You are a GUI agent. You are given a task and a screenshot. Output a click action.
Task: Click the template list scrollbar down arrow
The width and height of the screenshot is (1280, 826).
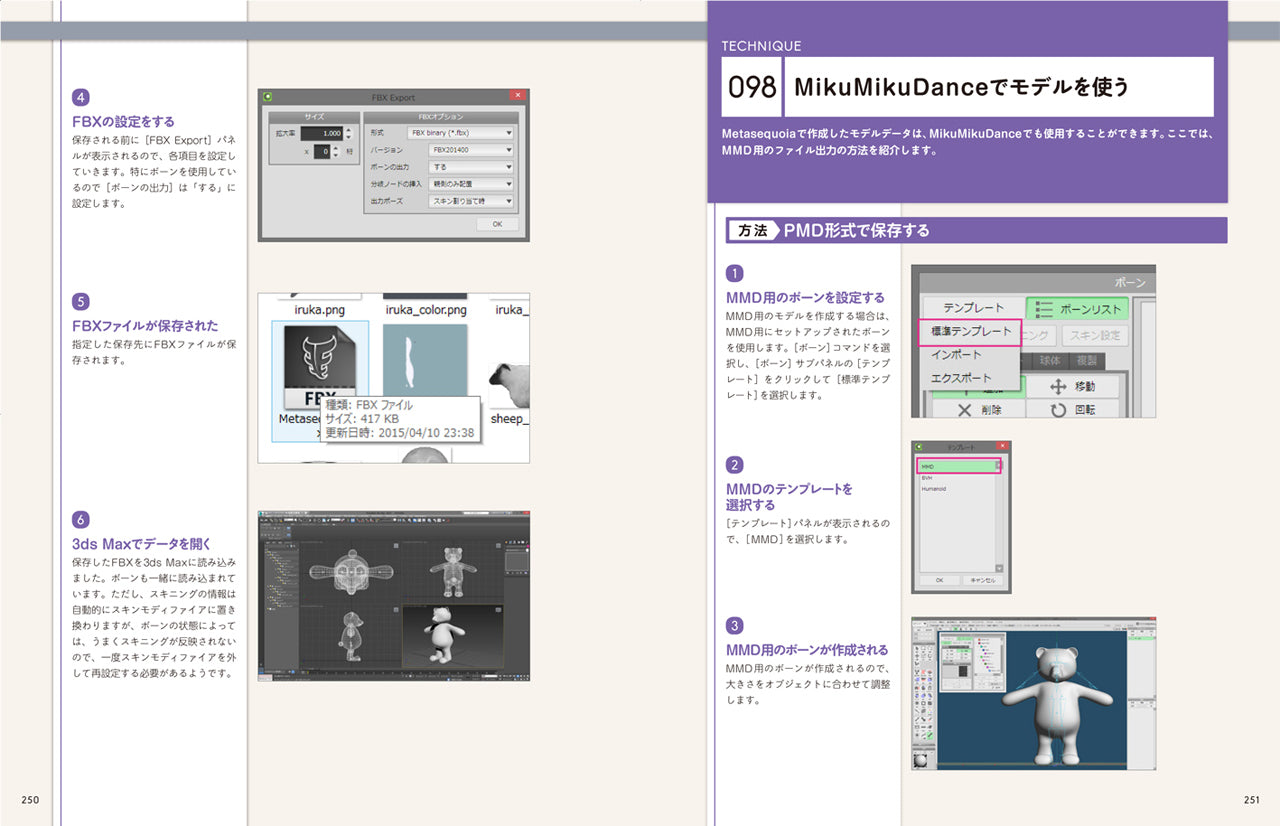(x=1000, y=568)
